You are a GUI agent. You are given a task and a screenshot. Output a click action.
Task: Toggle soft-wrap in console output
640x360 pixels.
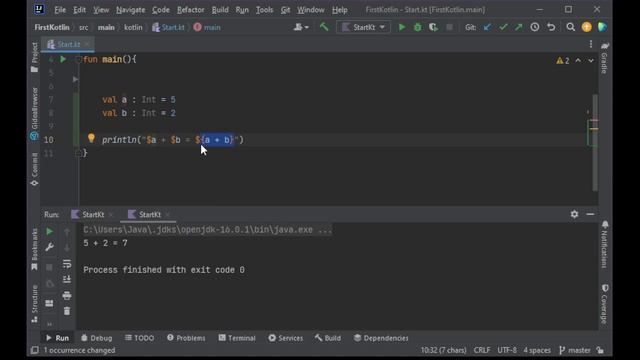(x=67, y=264)
